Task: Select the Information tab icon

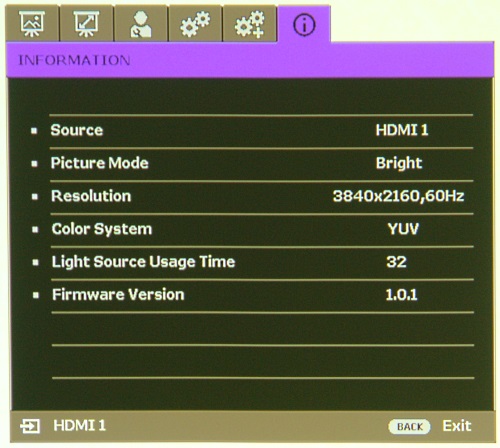Action: click(x=304, y=25)
